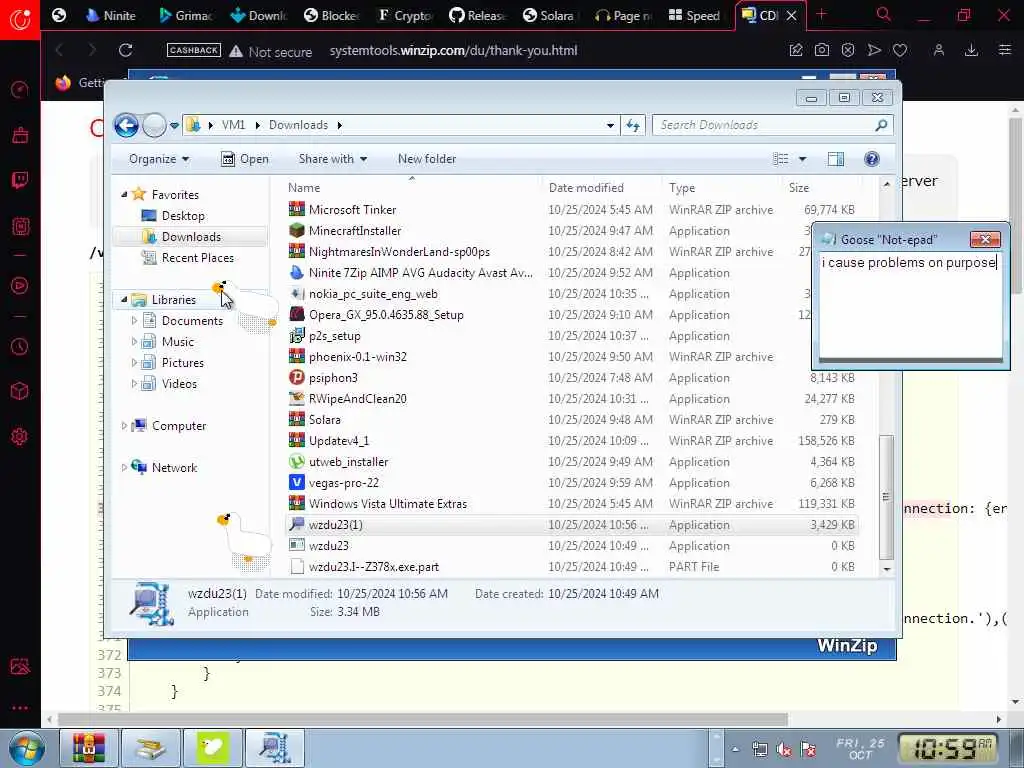Select Downloads in Favorites pane

pyautogui.click(x=191, y=237)
